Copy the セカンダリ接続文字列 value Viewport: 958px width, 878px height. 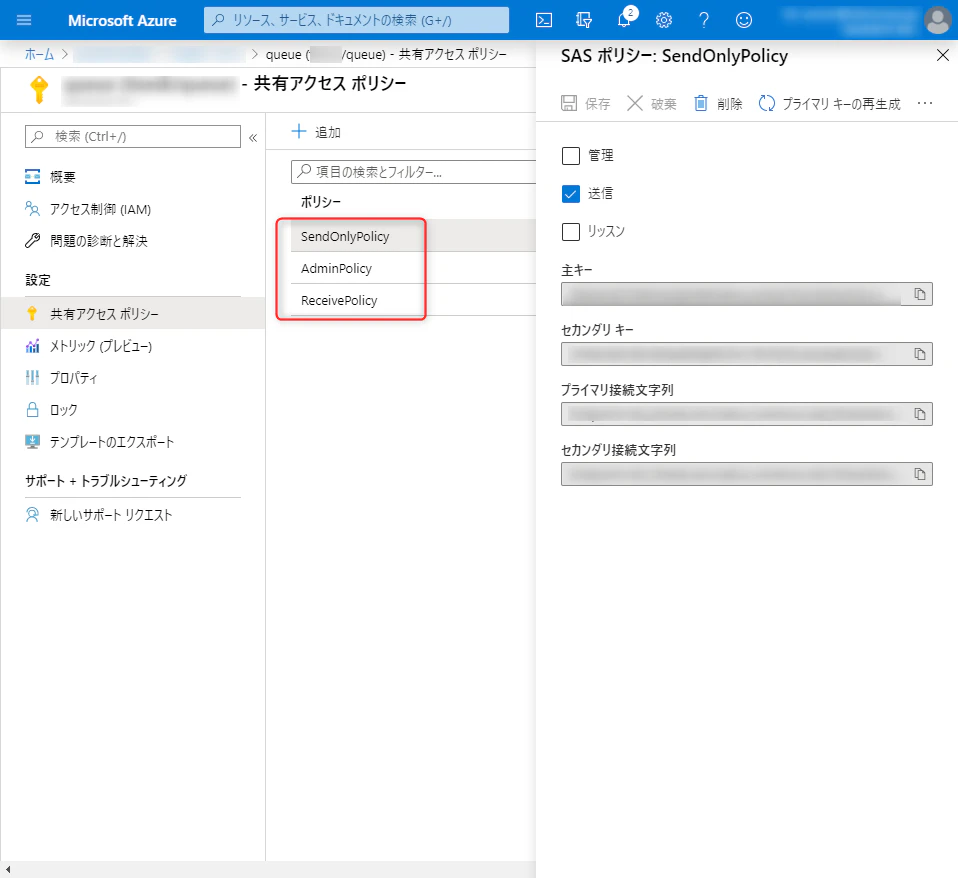coord(920,474)
